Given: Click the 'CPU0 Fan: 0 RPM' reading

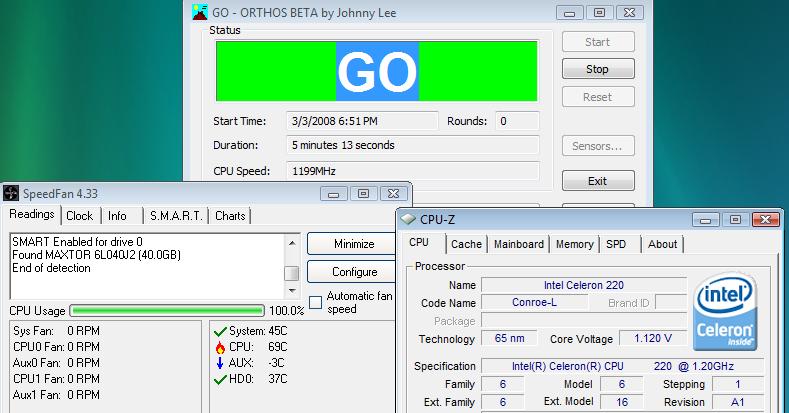Looking at the screenshot, I should [x=56, y=347].
